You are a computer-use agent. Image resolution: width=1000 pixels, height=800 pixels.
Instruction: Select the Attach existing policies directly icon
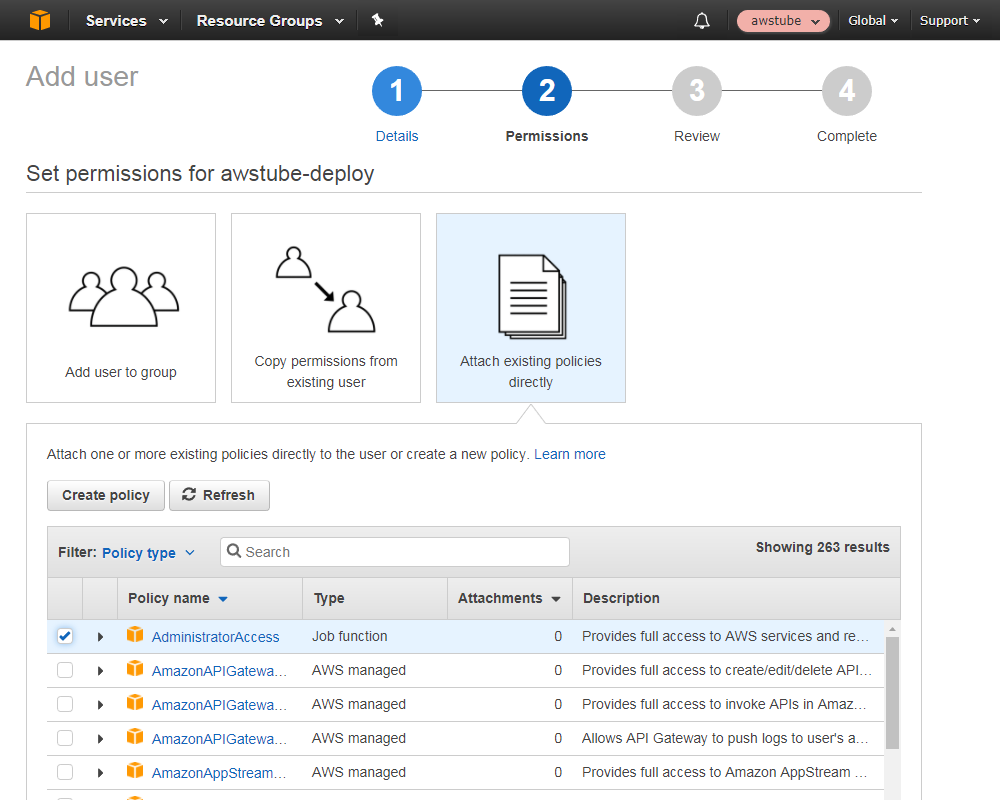(531, 297)
